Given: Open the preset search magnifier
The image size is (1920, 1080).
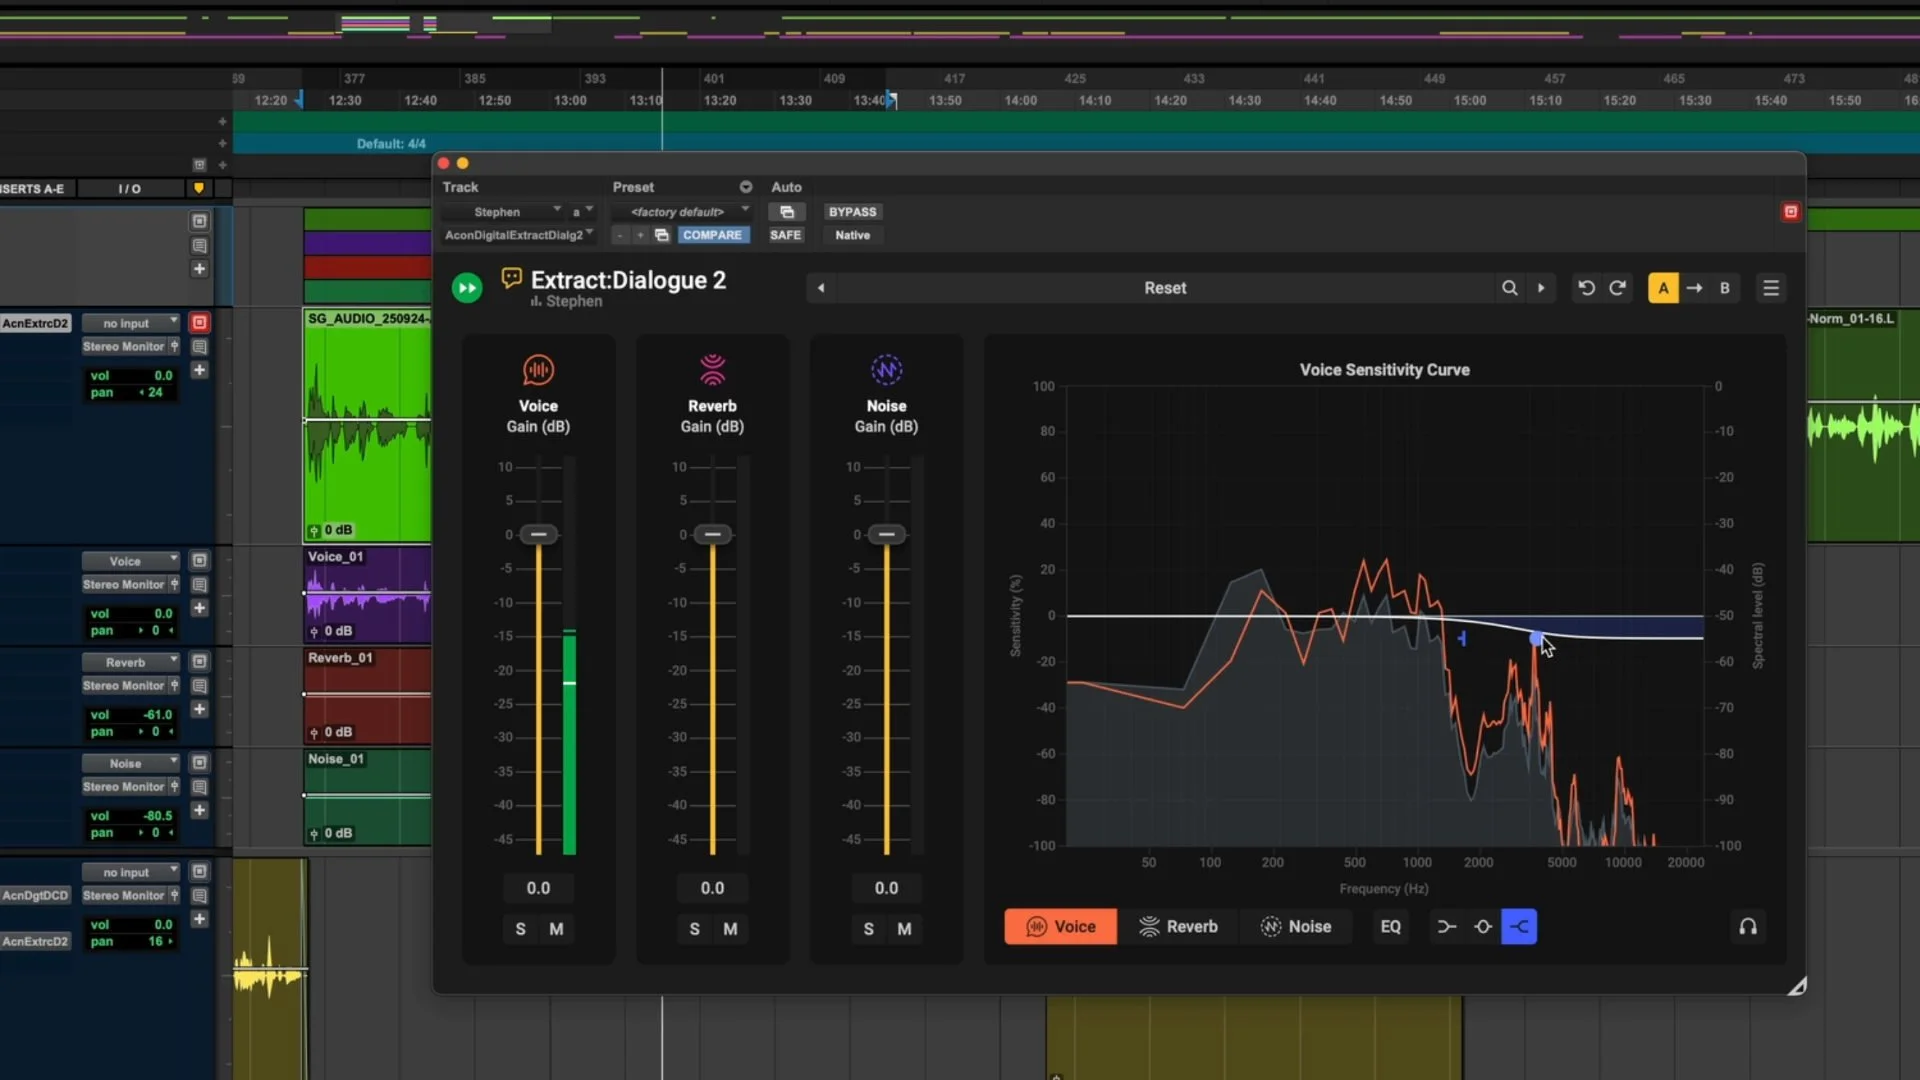Looking at the screenshot, I should click(1509, 288).
